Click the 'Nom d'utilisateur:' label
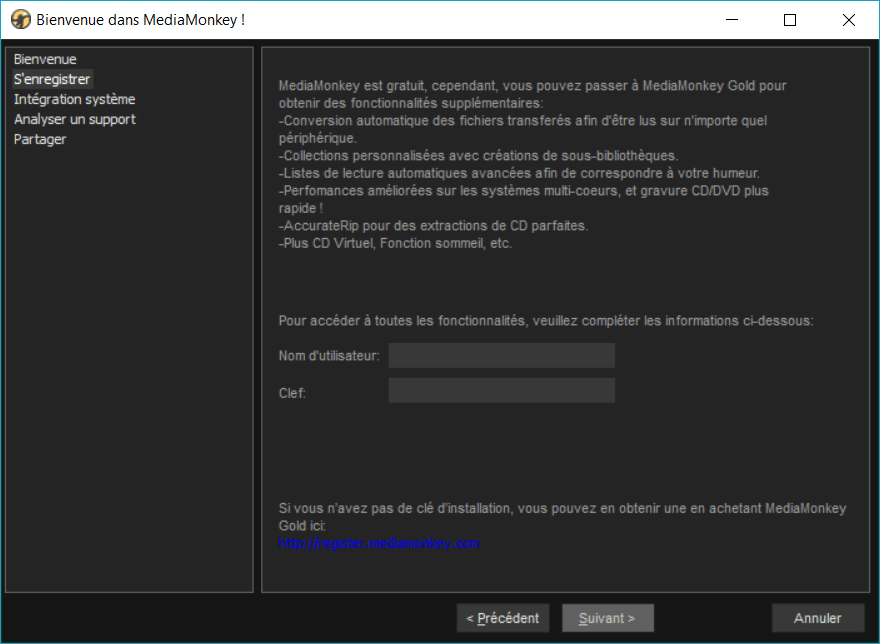The height and width of the screenshot is (644, 880). (329, 356)
